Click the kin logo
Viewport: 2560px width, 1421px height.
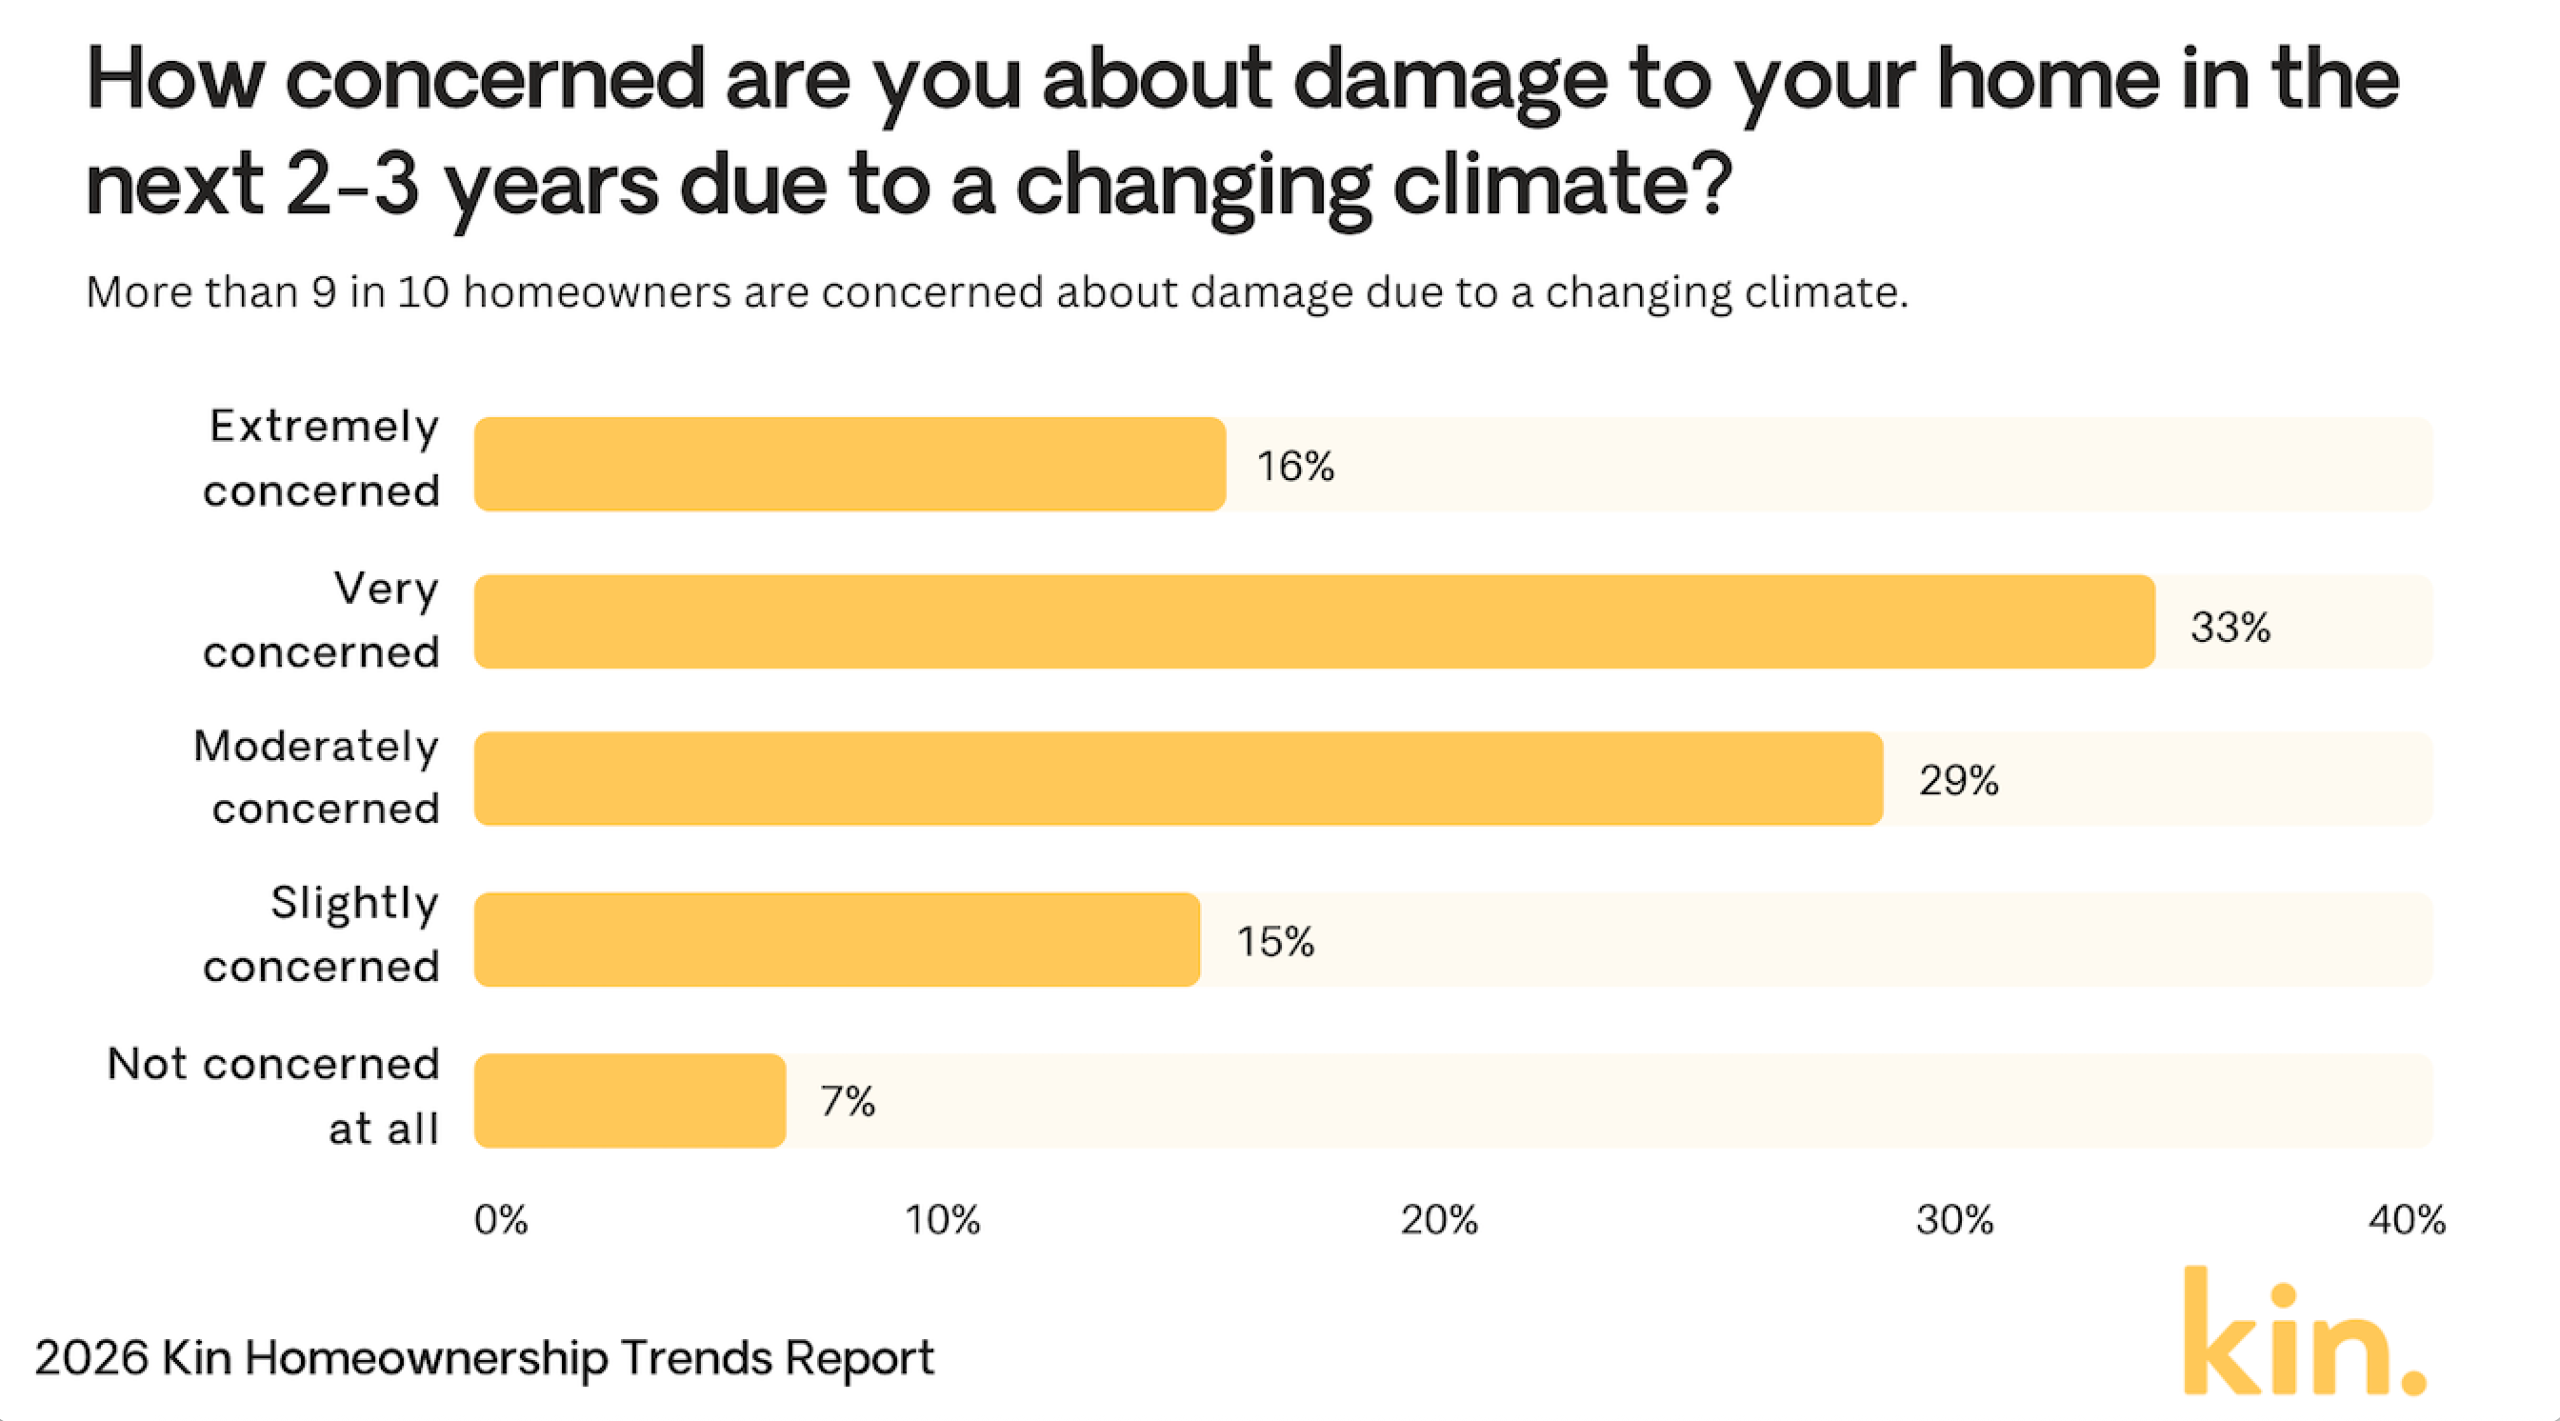pos(2302,1334)
